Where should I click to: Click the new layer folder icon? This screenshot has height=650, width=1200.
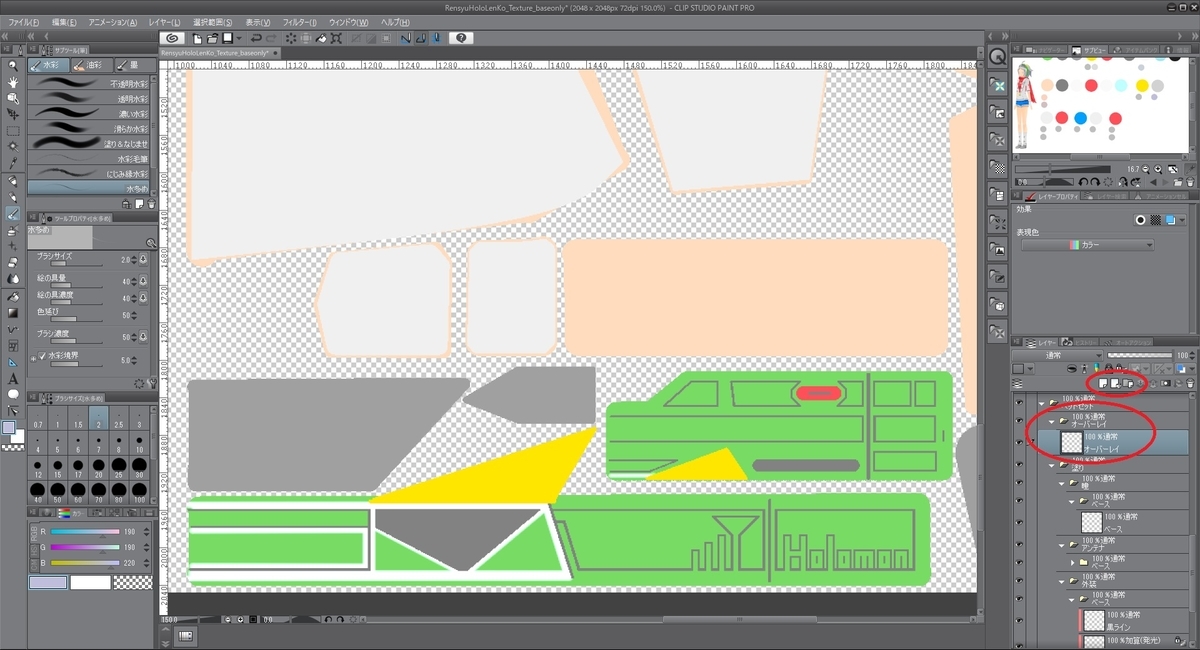[x=1126, y=384]
